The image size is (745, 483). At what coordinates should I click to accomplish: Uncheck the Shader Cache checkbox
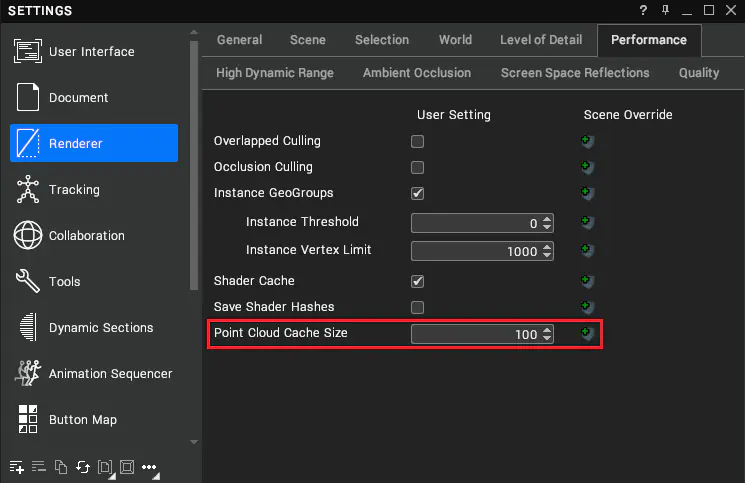[417, 281]
